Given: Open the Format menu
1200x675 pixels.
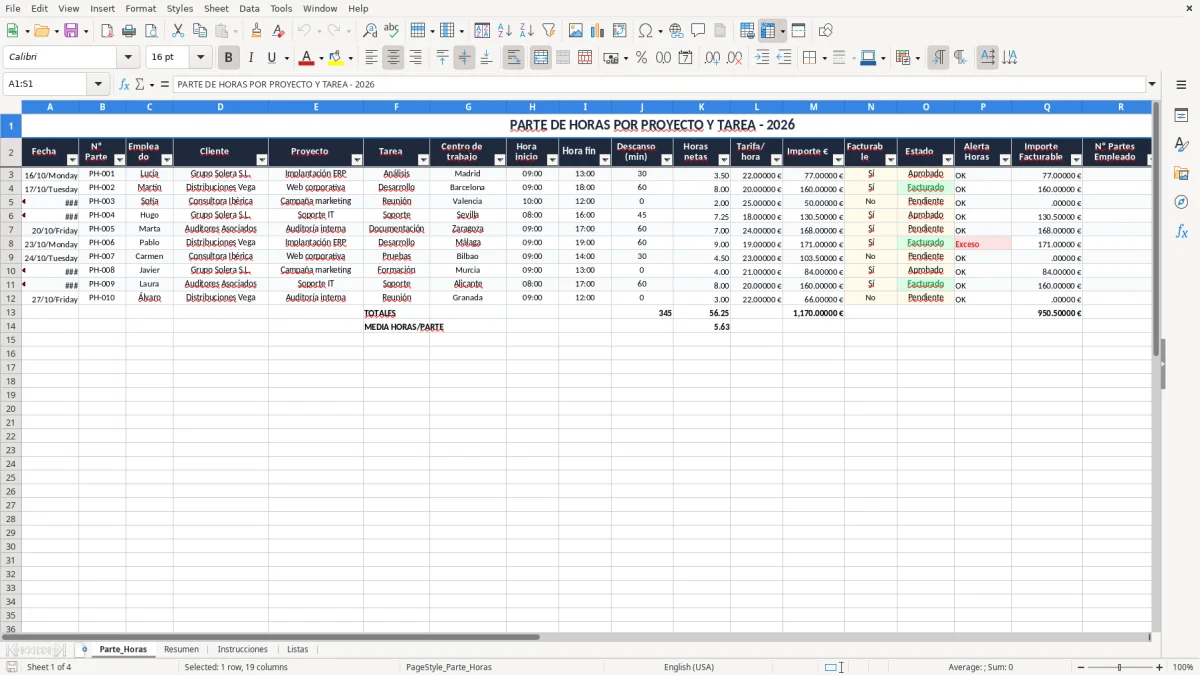Looking at the screenshot, I should (x=140, y=8).
